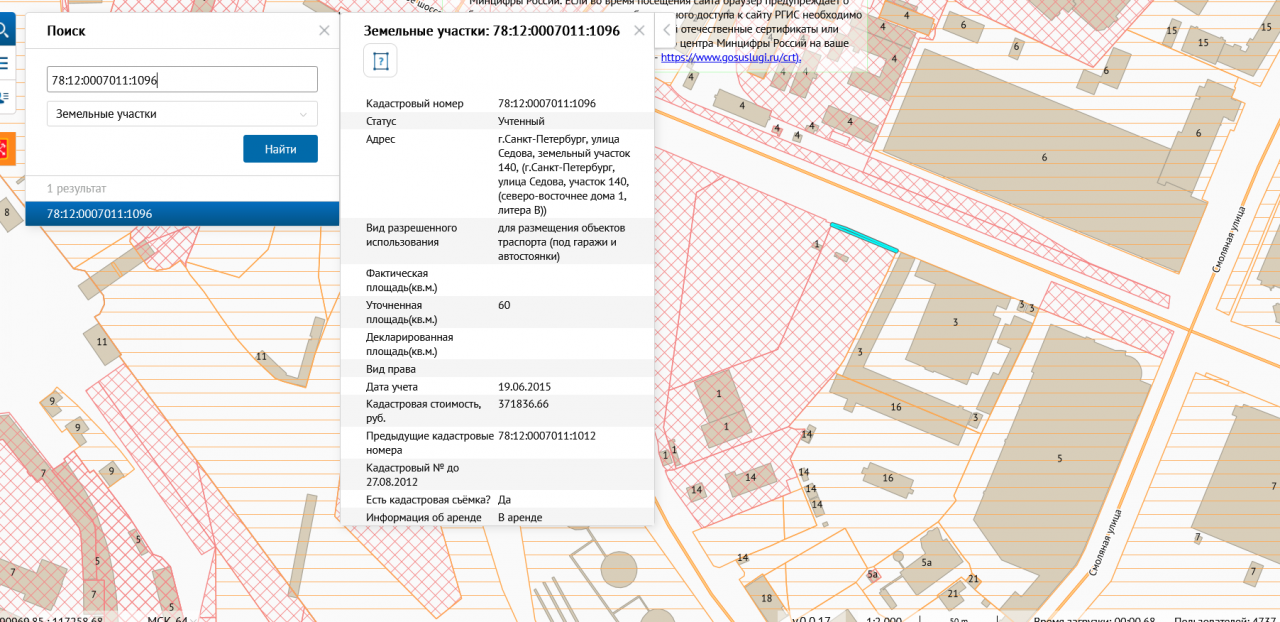Click the cyan highlighted parcel on map
The width and height of the screenshot is (1280, 622).
(864, 237)
